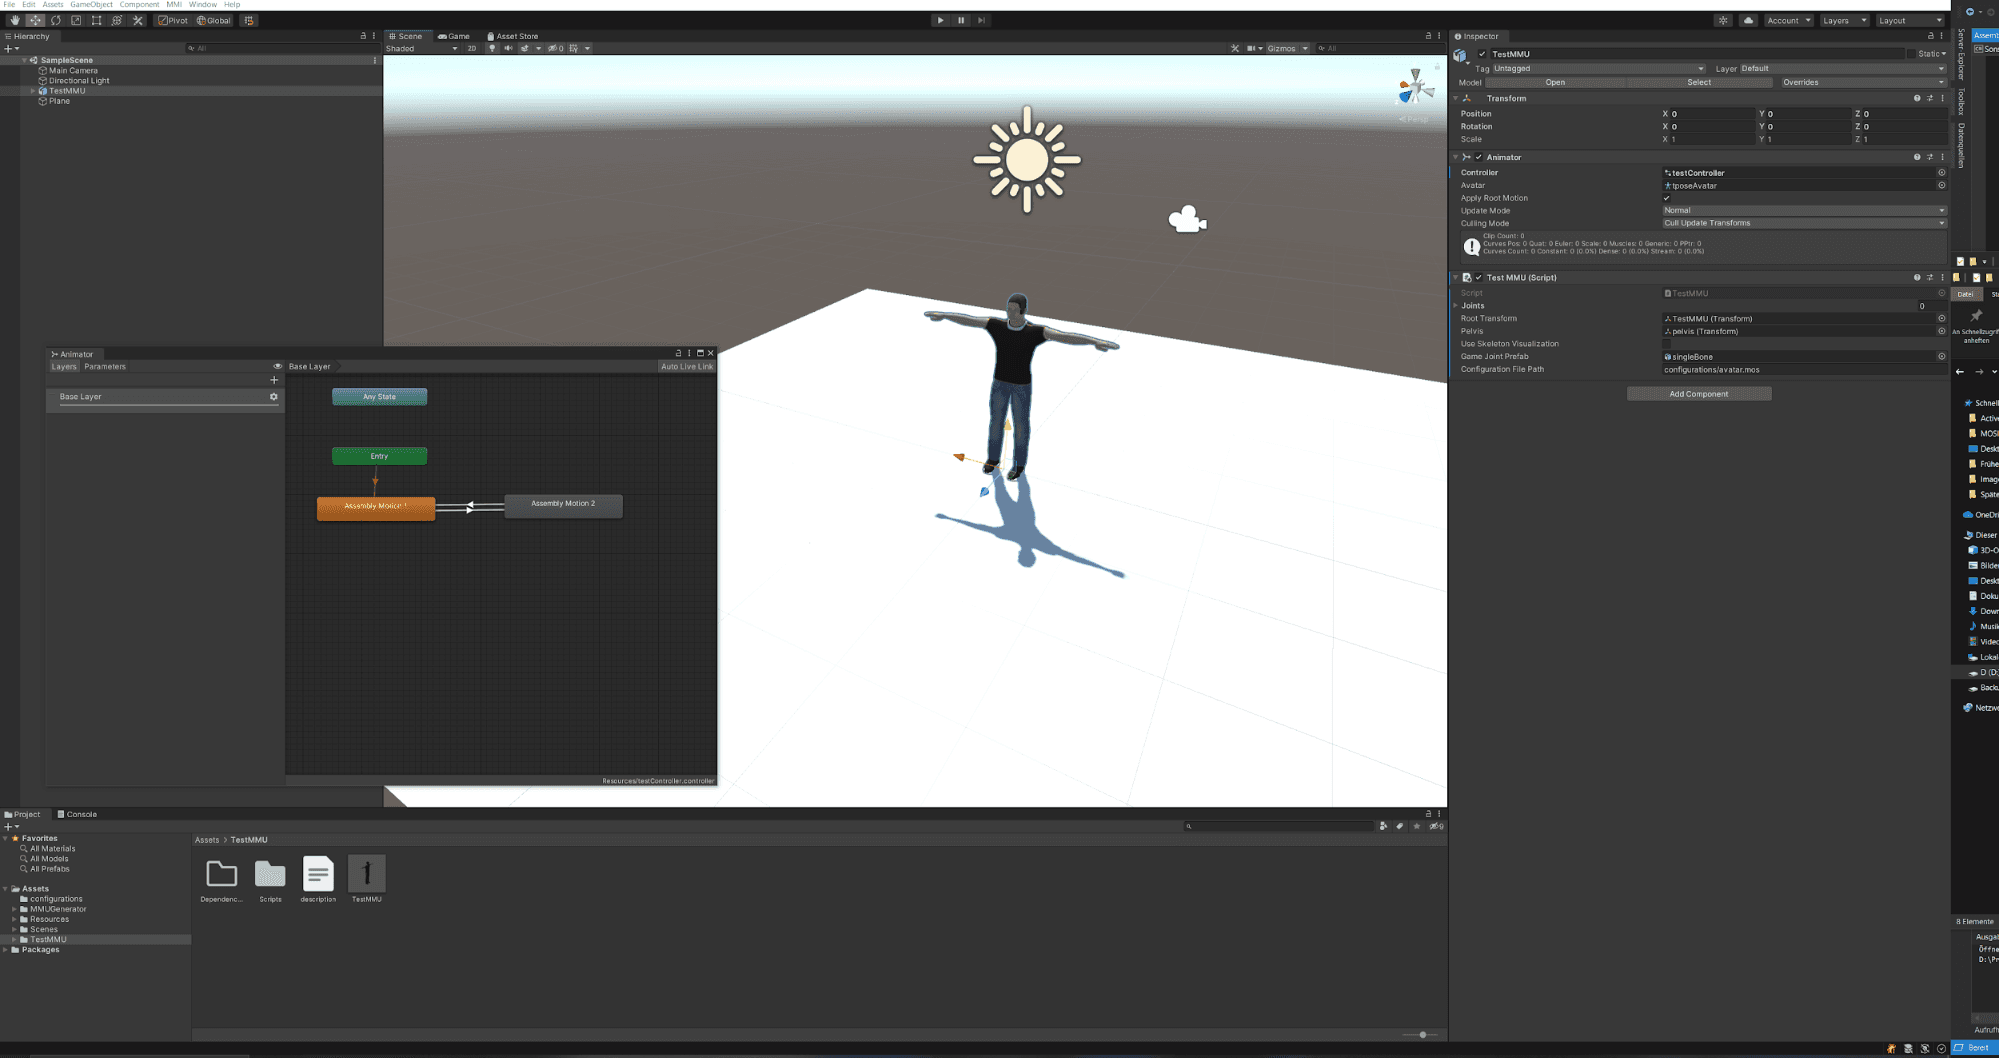Add new layer with plus in Animator
This screenshot has height=1058, width=1999.
pos(274,380)
